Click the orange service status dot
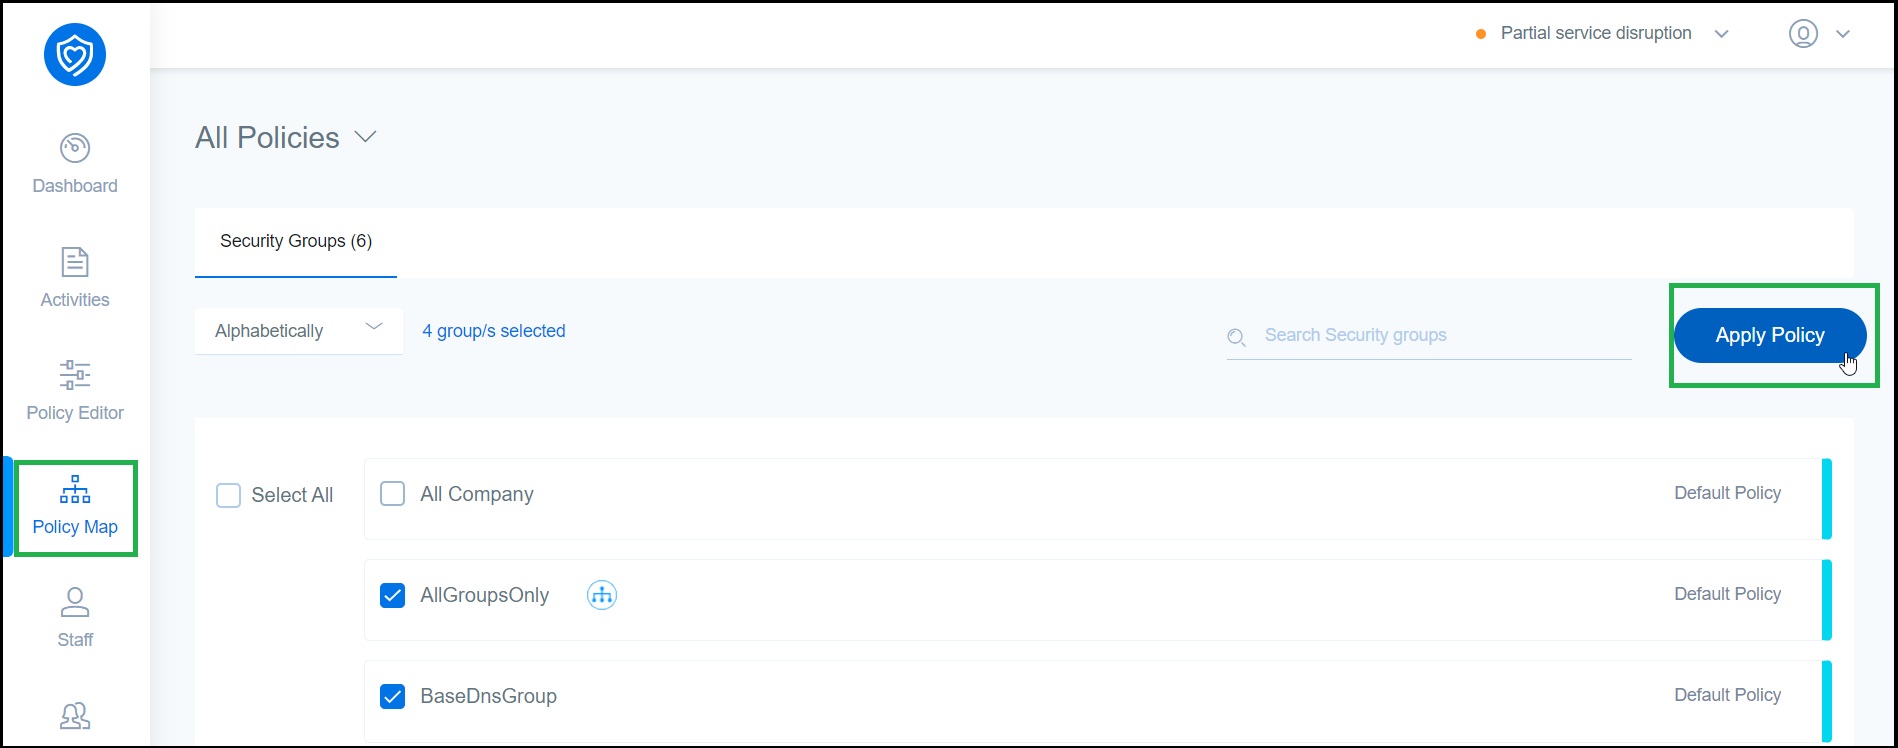 [1481, 34]
